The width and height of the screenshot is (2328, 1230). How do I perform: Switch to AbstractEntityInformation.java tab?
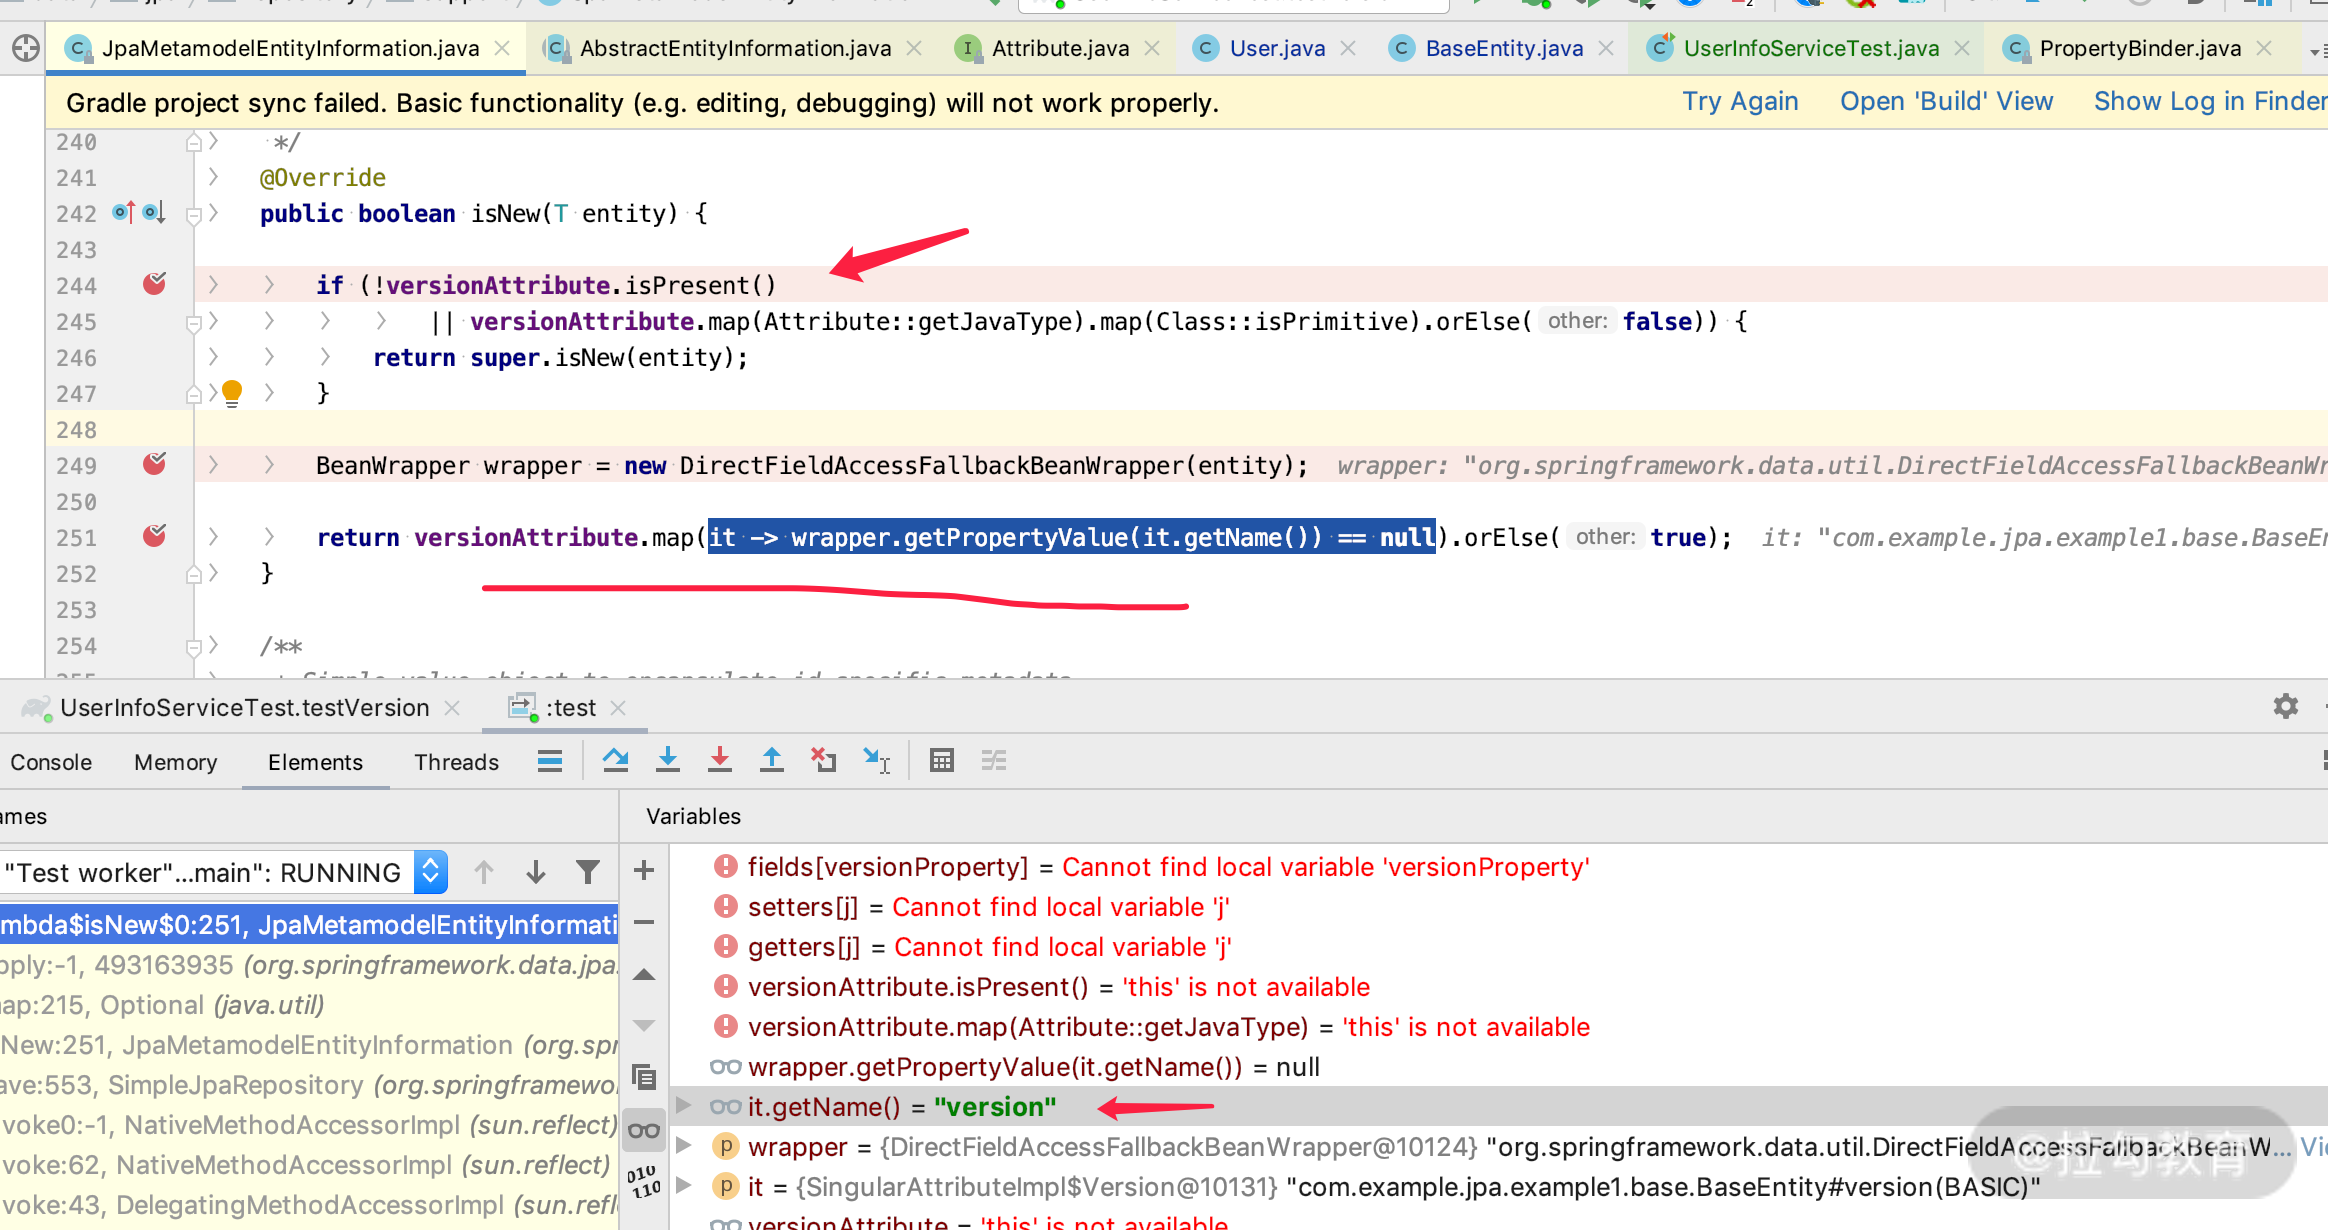click(x=733, y=48)
